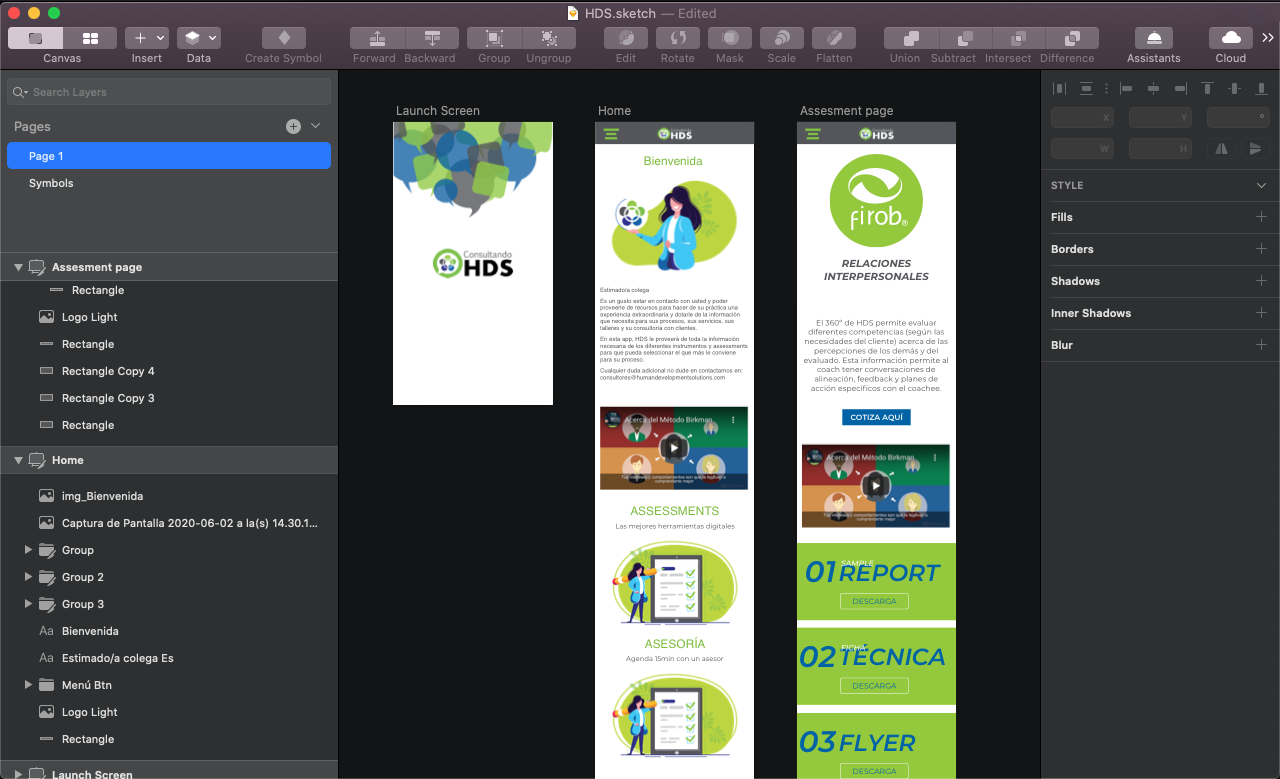
Task: Click the Rotate tool icon
Action: coord(677,38)
